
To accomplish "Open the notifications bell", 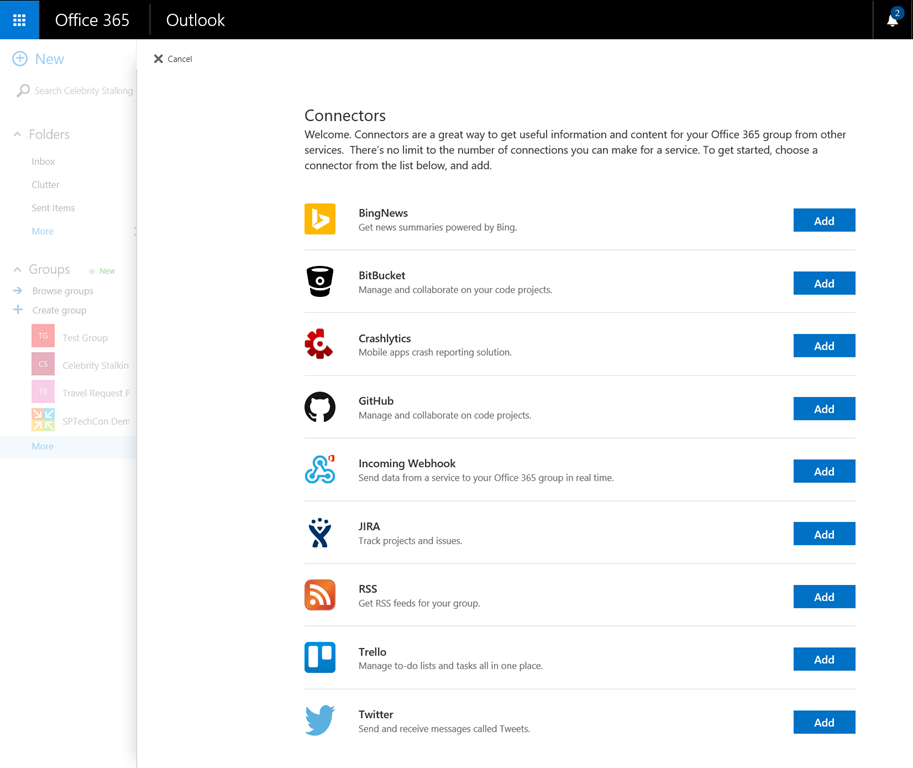I will [x=893, y=20].
